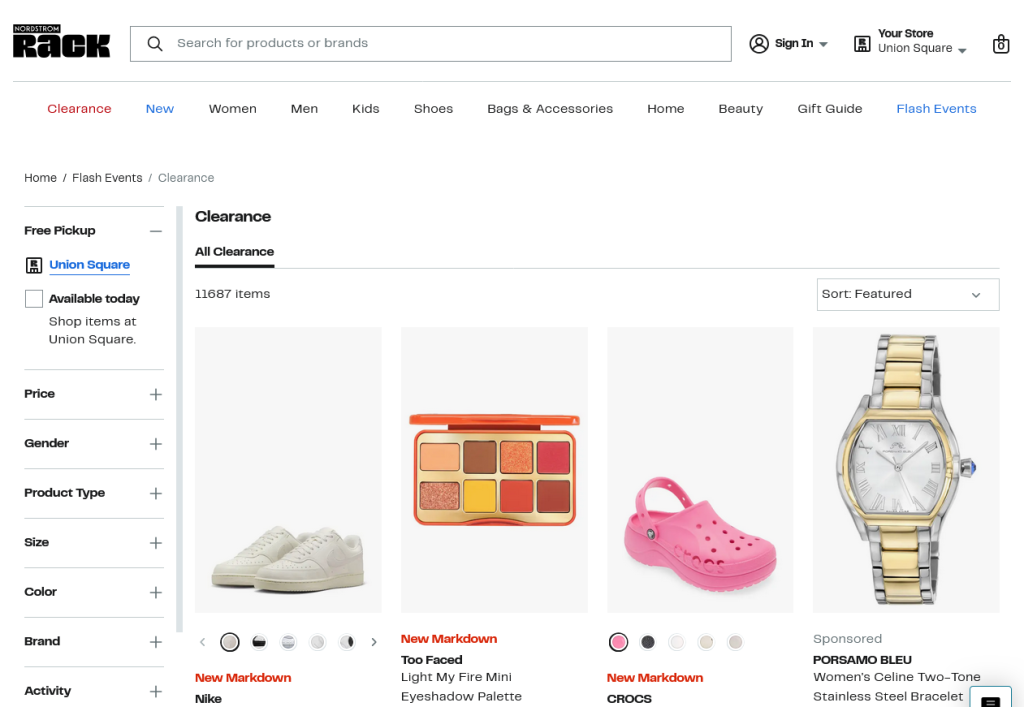The image size is (1024, 707).
Task: Expand the Product Type filter
Action: [x=155, y=494]
